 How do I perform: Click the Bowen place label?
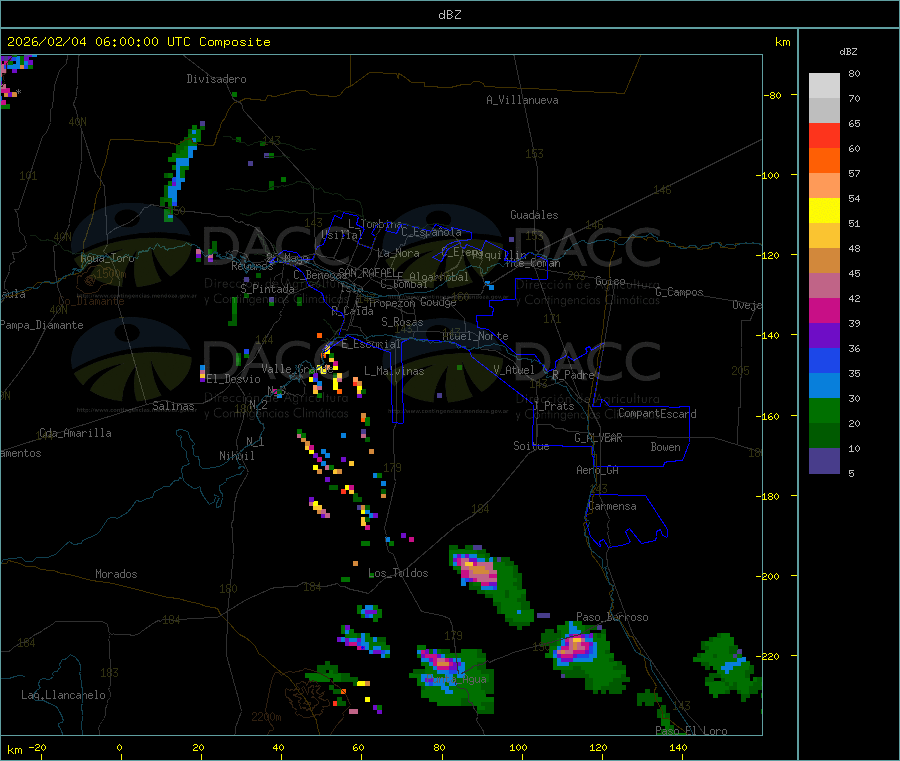tap(665, 447)
